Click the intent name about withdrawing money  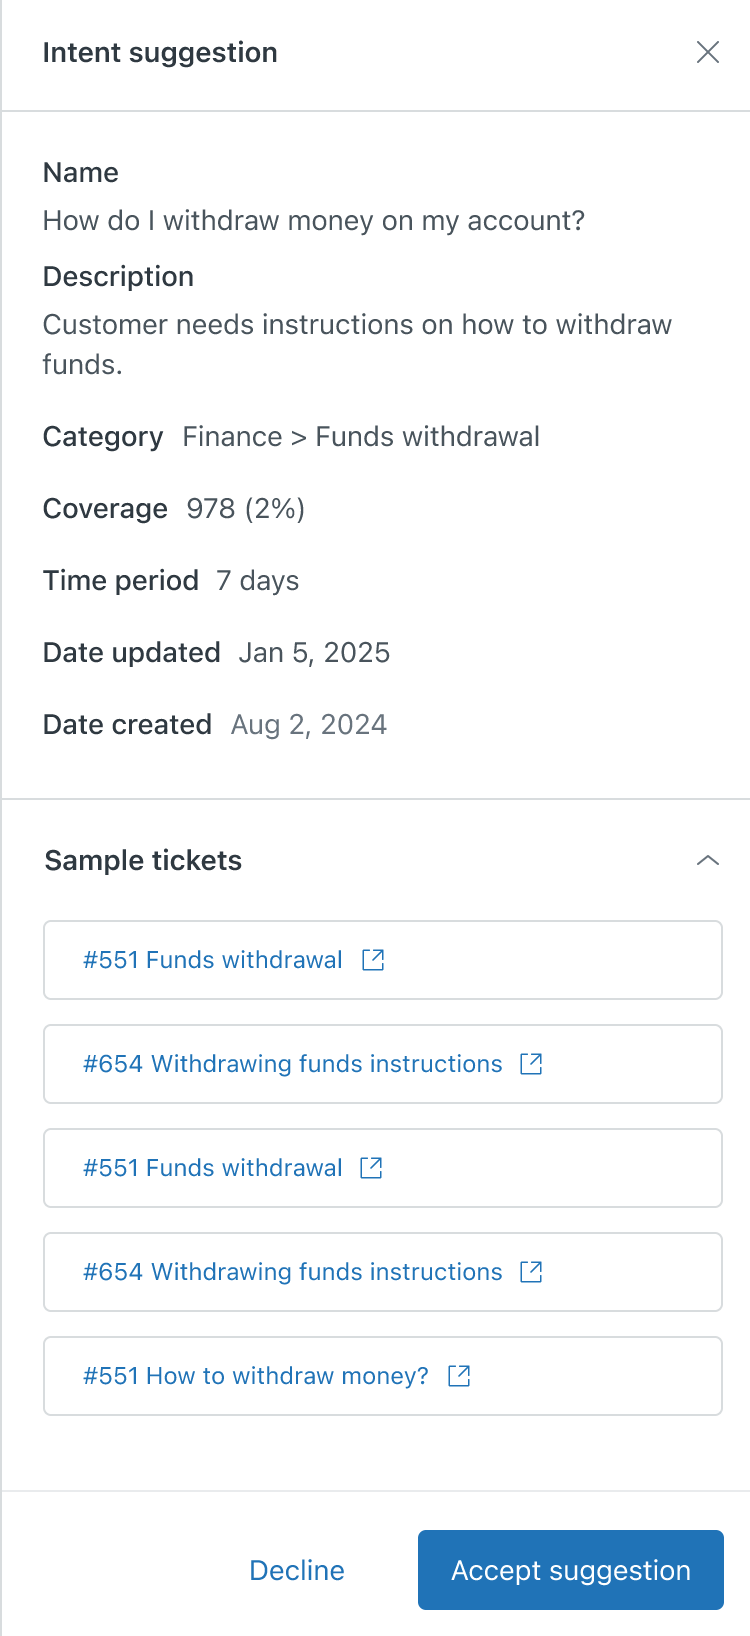(313, 220)
